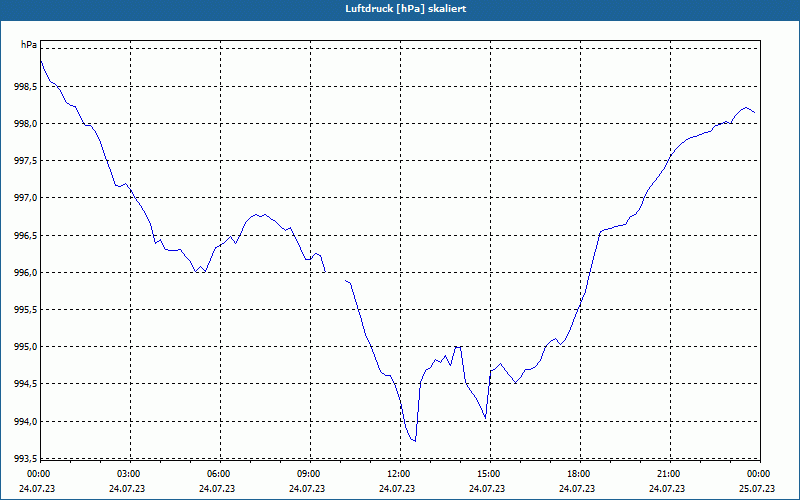Click the 21:00 time label on x-axis
The image size is (800, 500).
click(670, 474)
